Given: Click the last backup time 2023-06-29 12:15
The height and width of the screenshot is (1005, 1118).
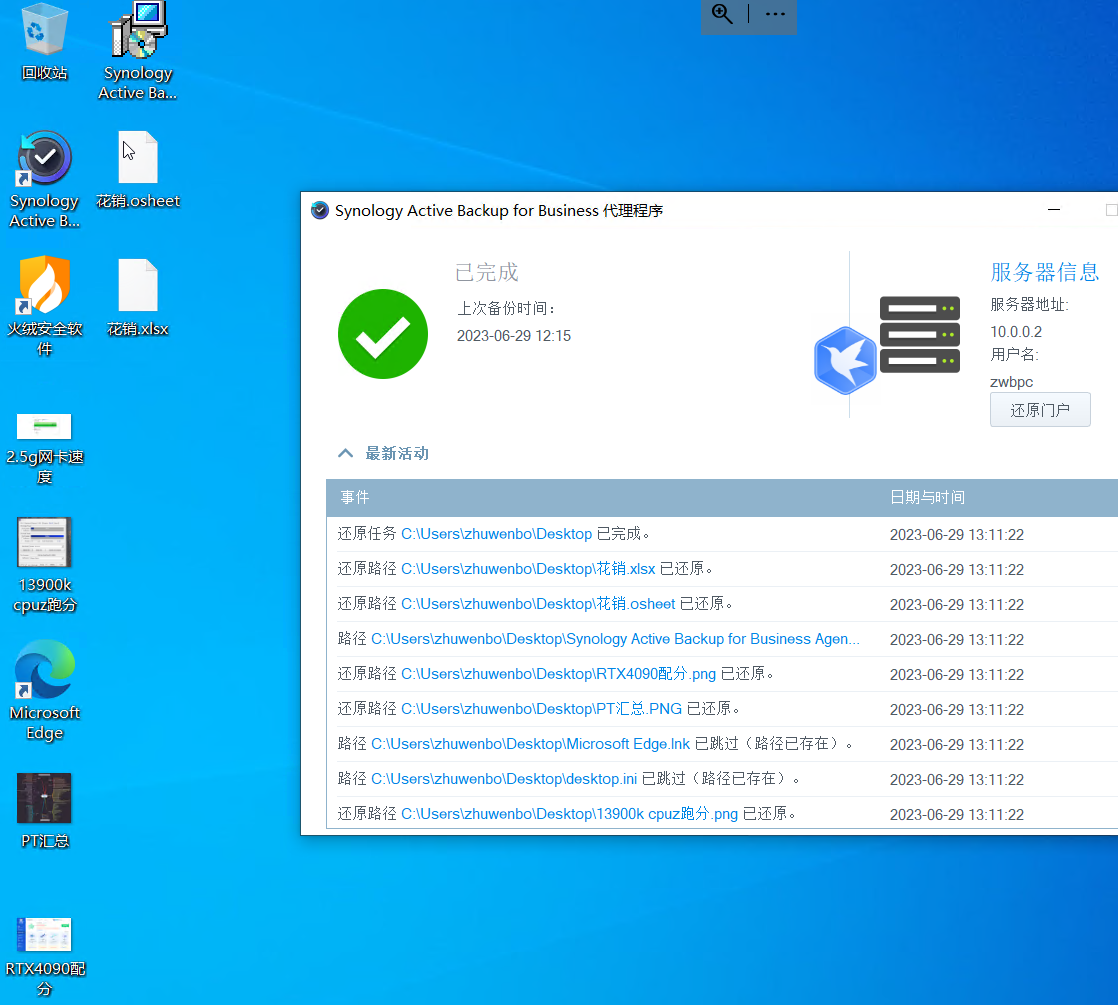Looking at the screenshot, I should click(513, 336).
